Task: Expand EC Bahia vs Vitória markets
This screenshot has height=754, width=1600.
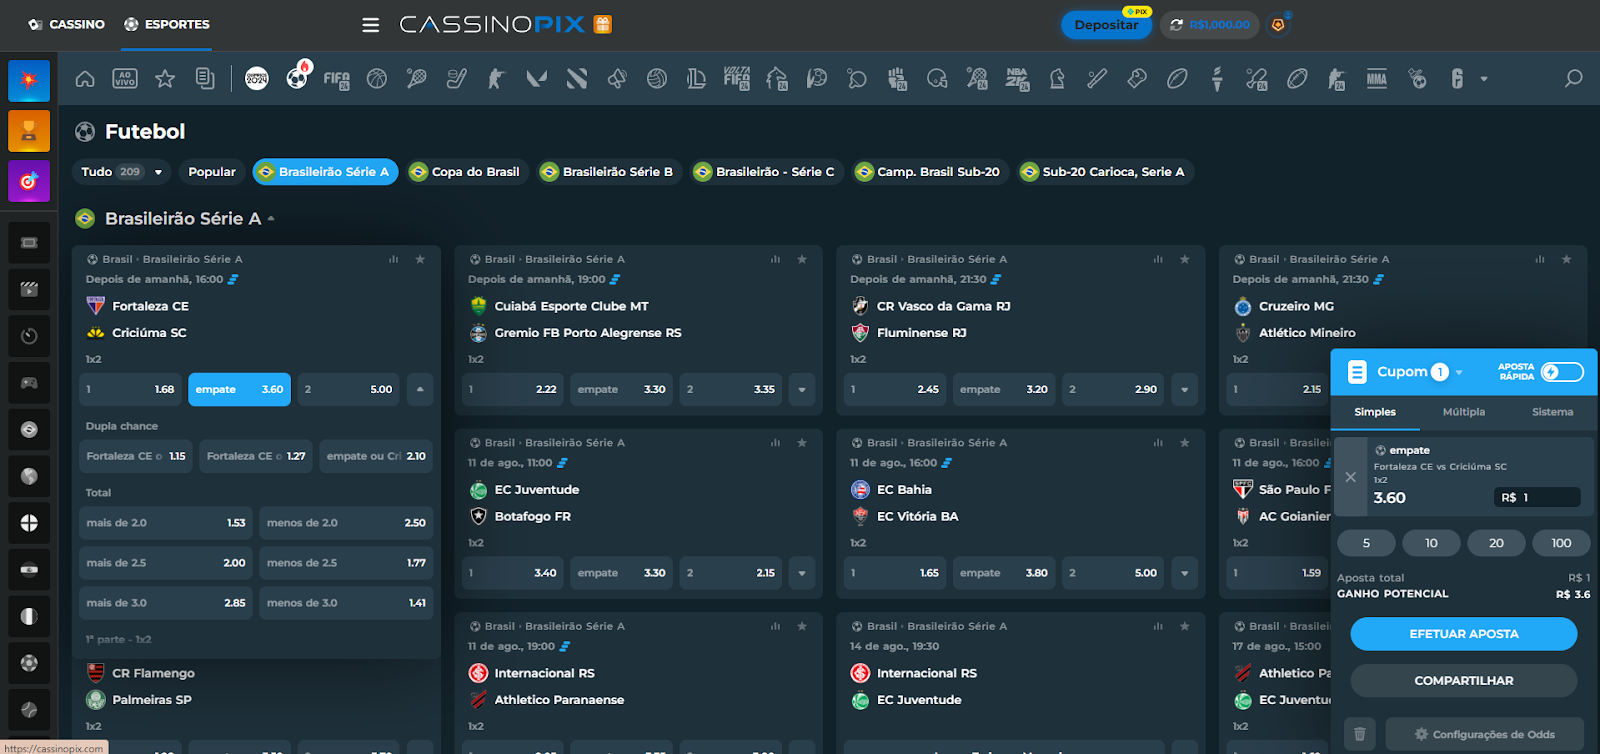Action: (1185, 573)
